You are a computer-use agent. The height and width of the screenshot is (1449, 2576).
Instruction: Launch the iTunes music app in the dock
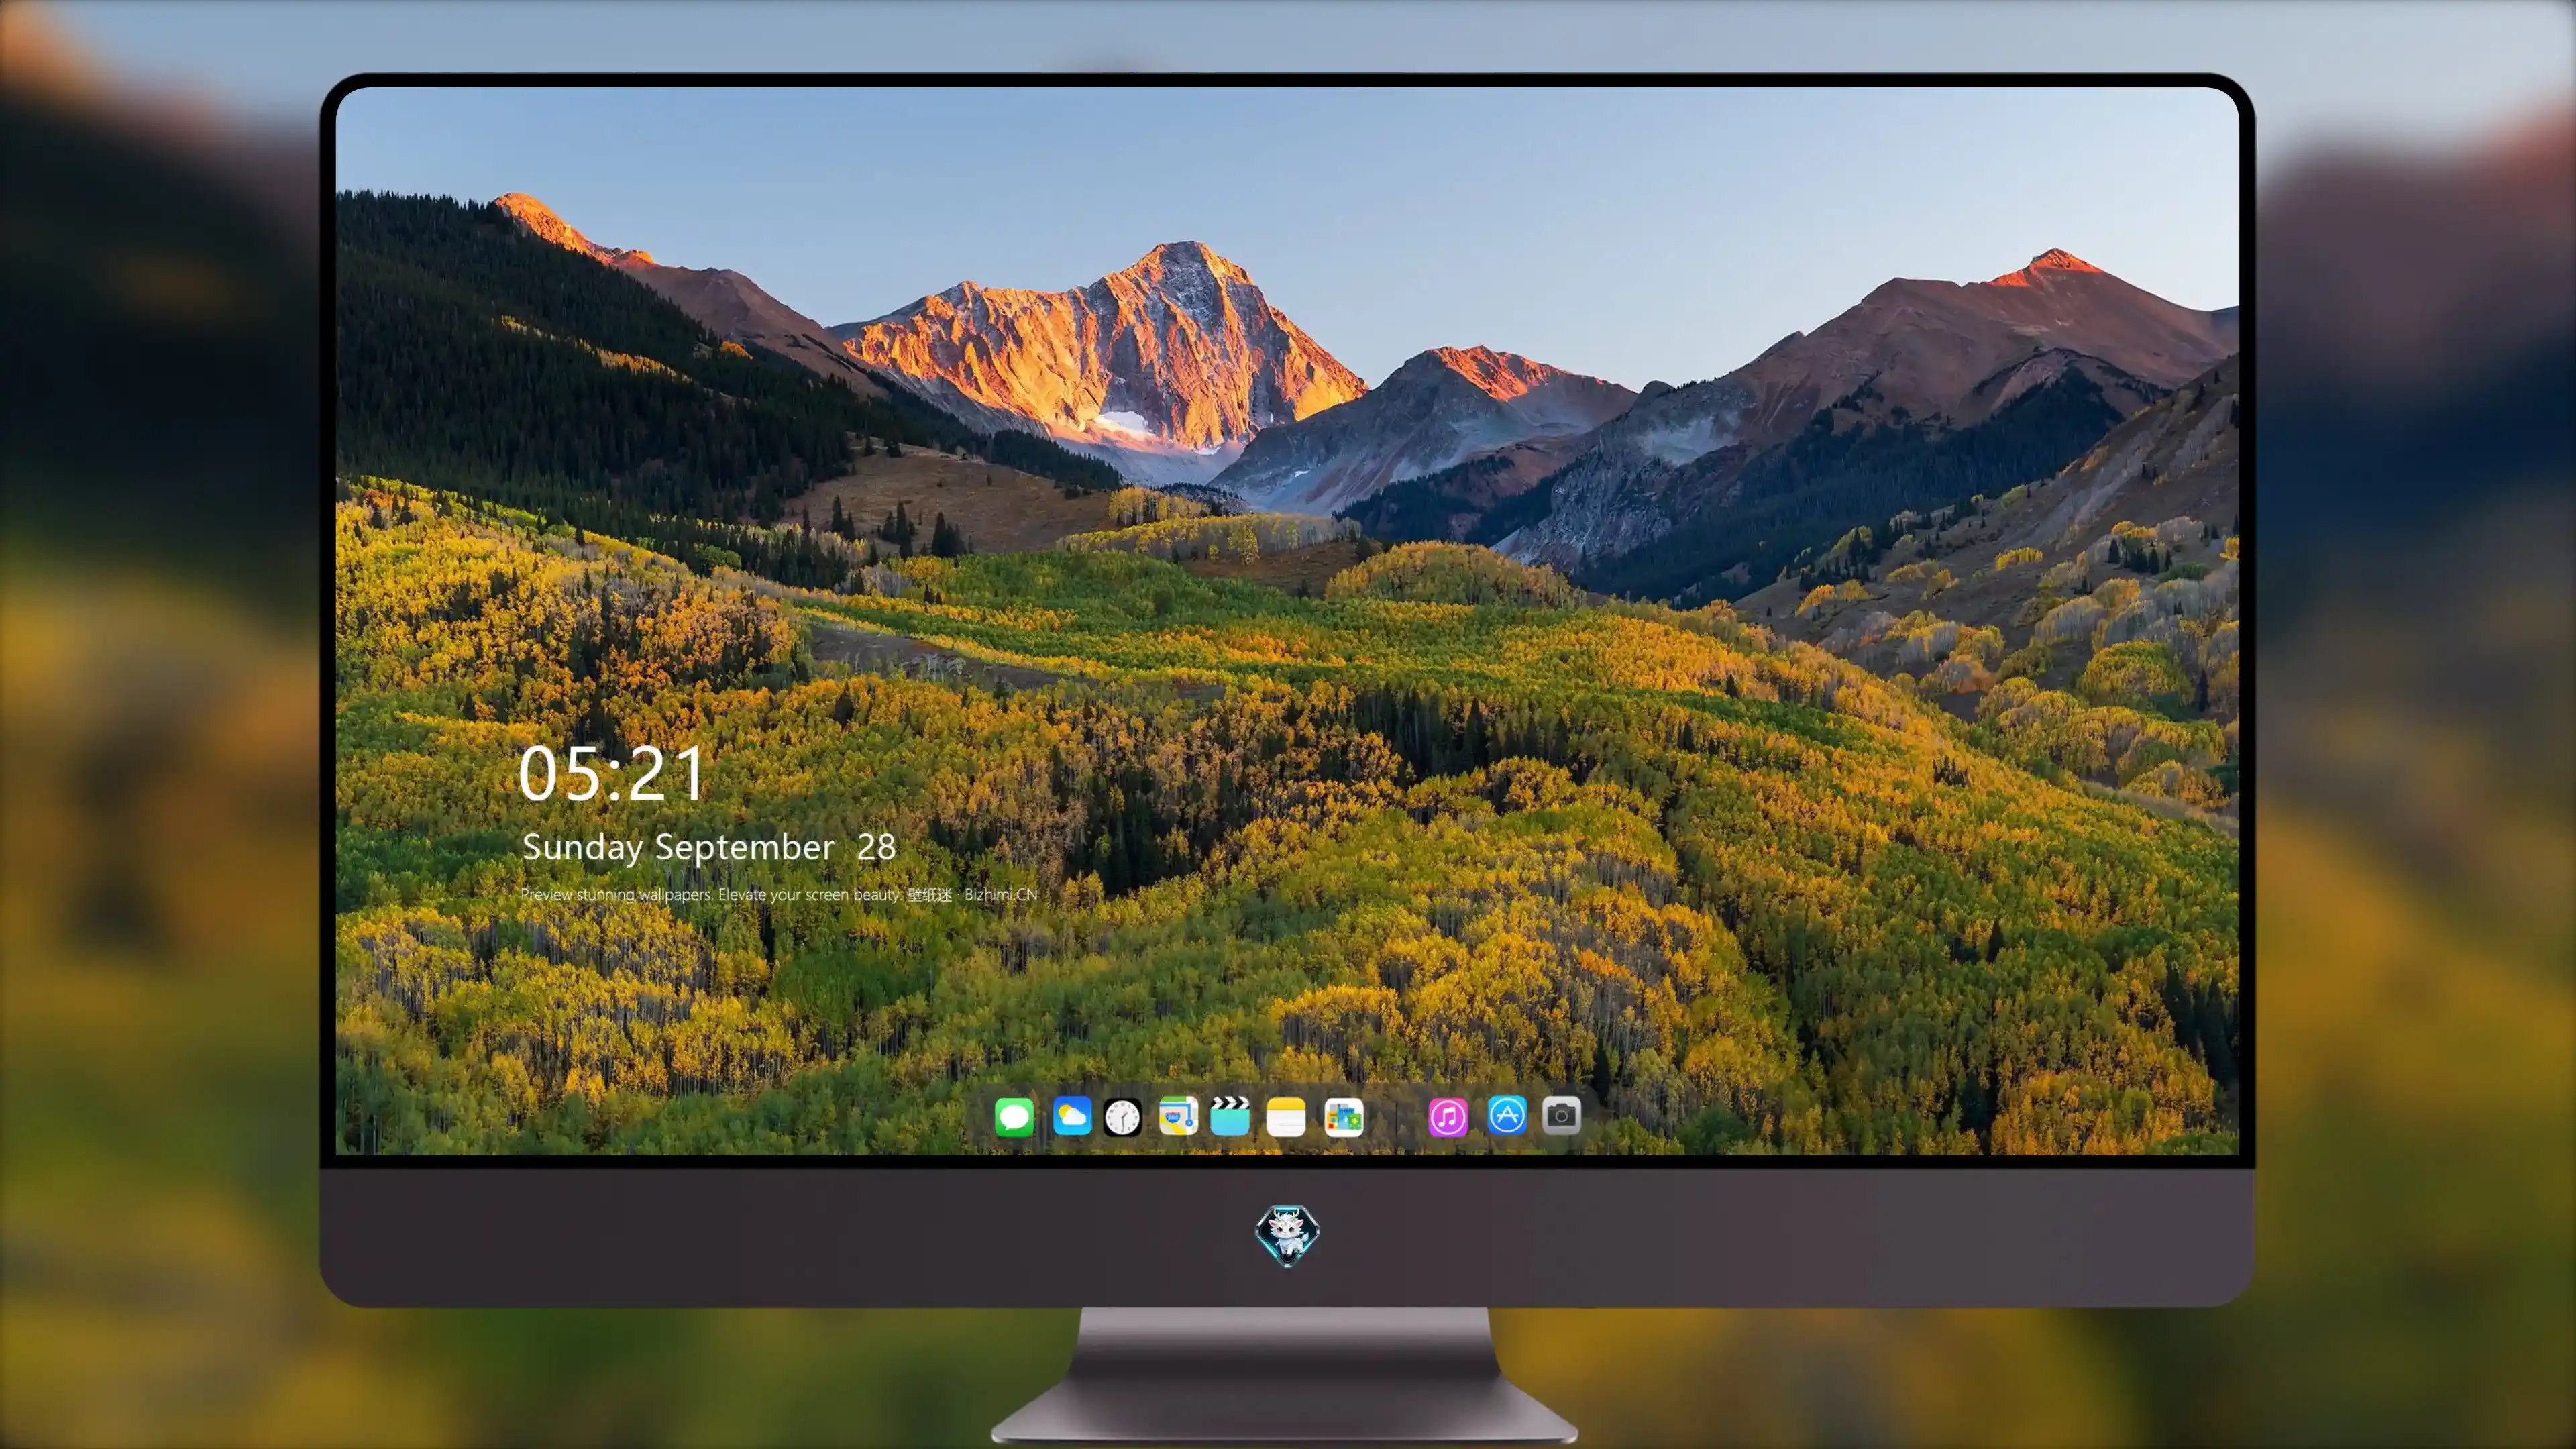pos(1448,1117)
